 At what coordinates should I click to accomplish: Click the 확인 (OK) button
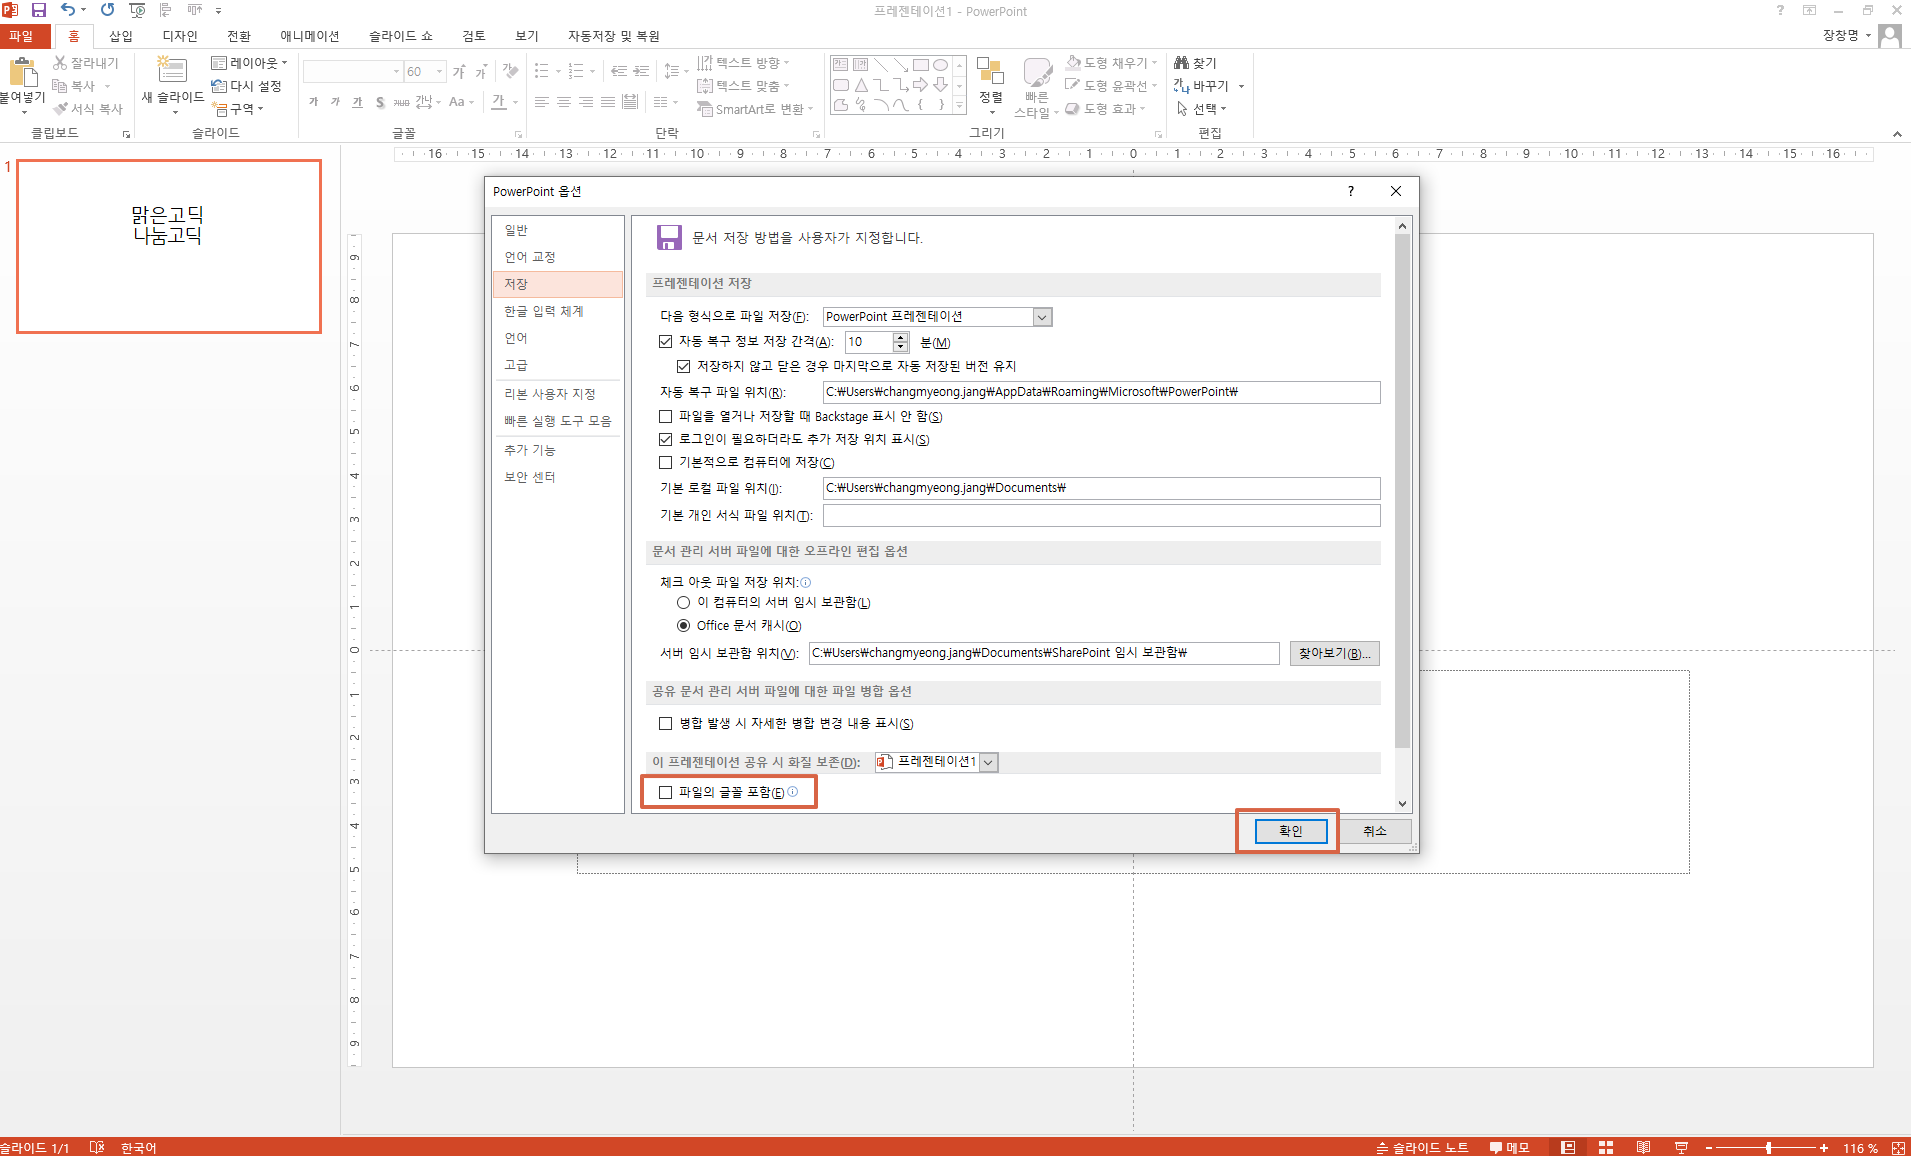1291,831
